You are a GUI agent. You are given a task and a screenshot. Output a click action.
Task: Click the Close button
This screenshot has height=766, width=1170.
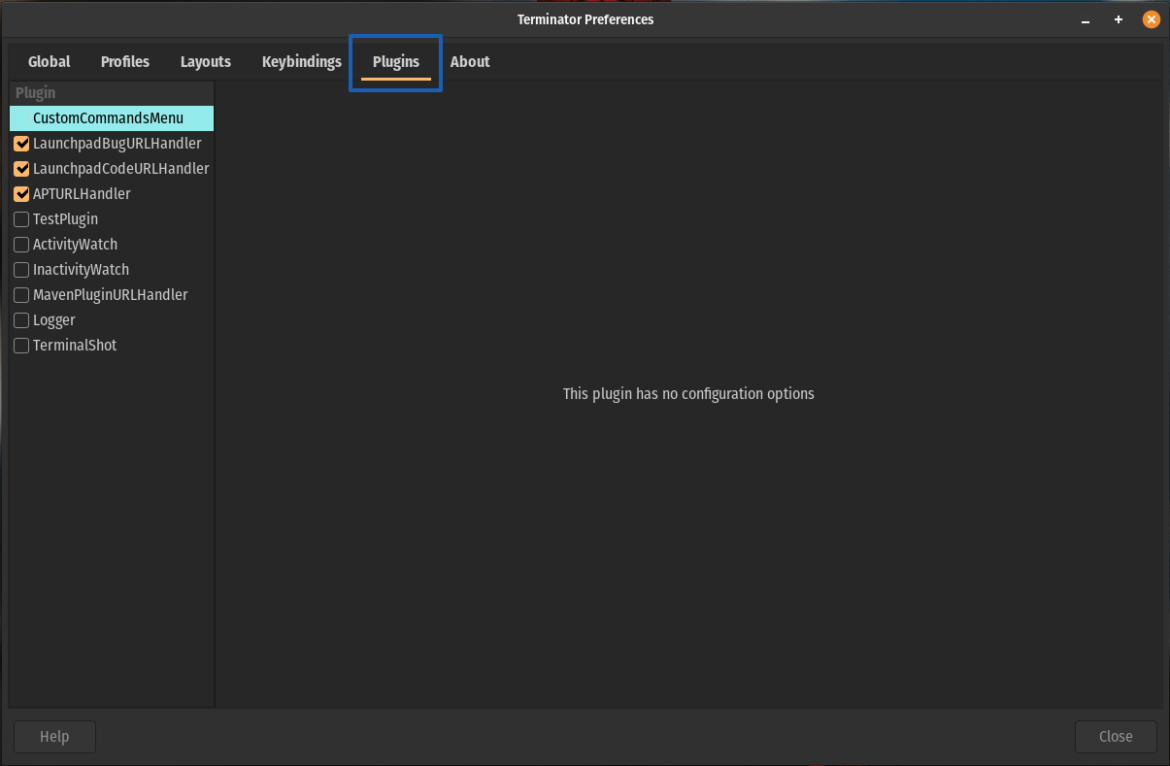point(1115,736)
